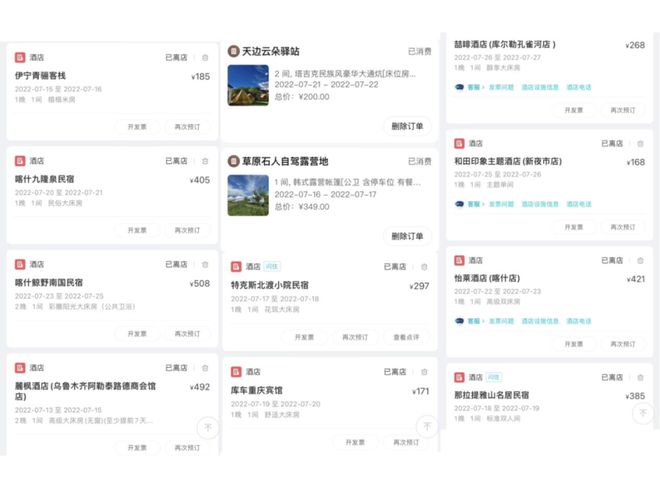Open 酒店设施信息 link on 怡莱酒店 order
This screenshot has height=489, width=660.
click(x=540, y=321)
